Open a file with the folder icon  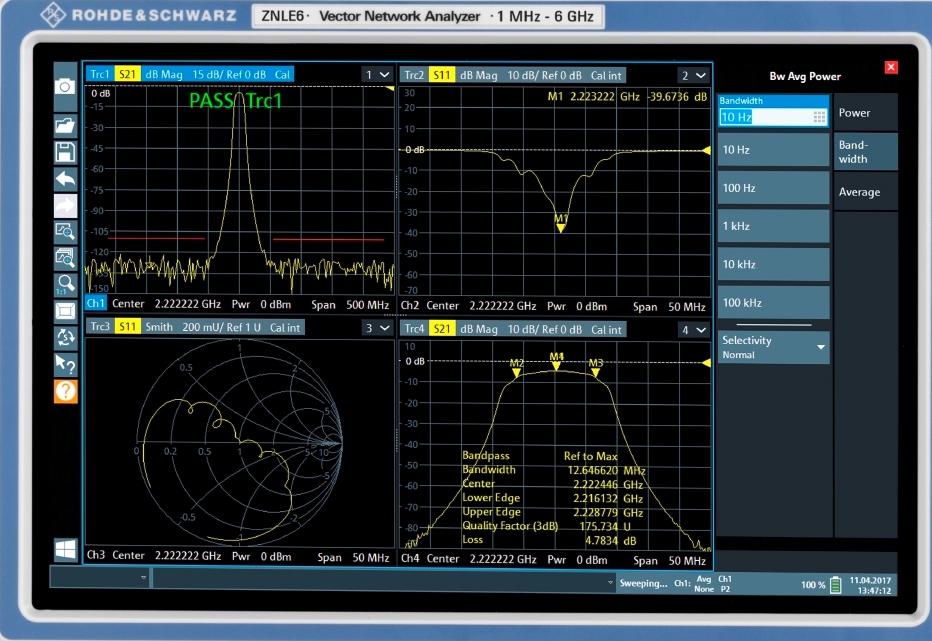[x=65, y=126]
